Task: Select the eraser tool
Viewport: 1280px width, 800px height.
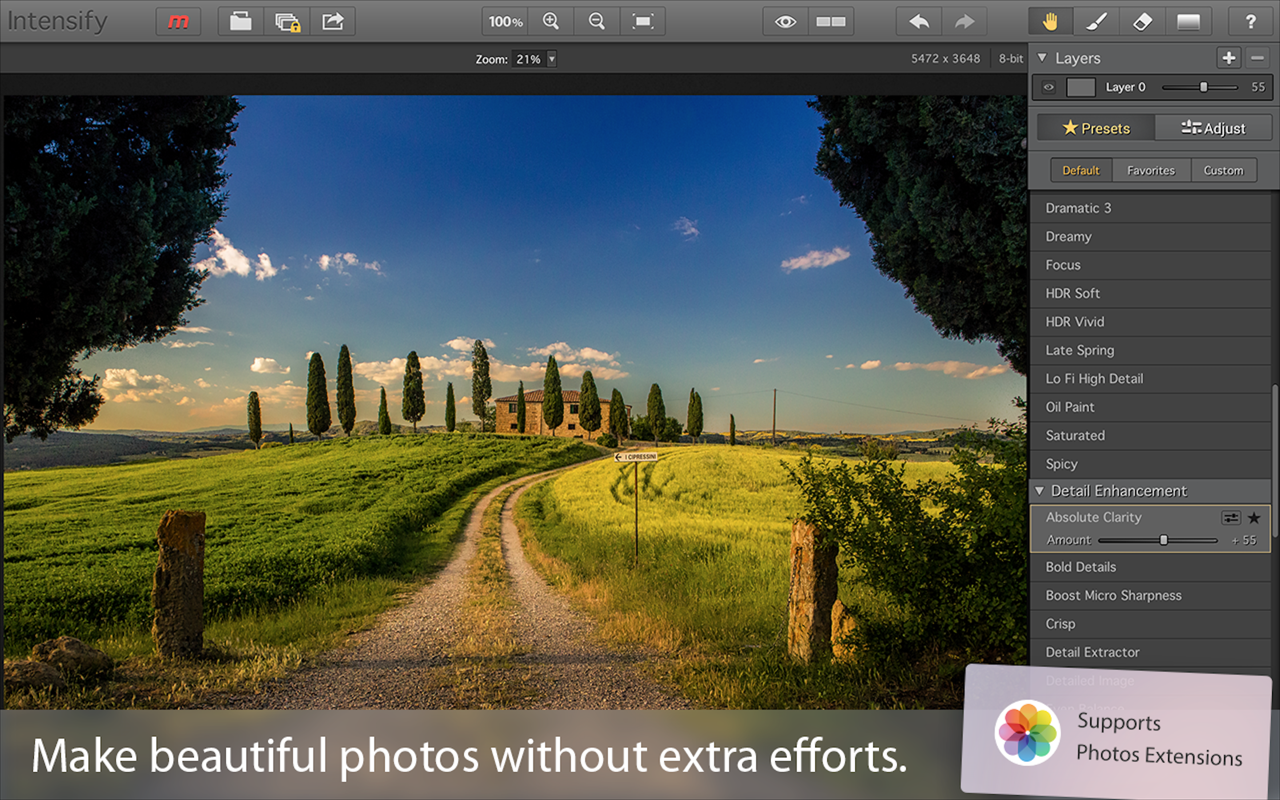Action: 1143,21
